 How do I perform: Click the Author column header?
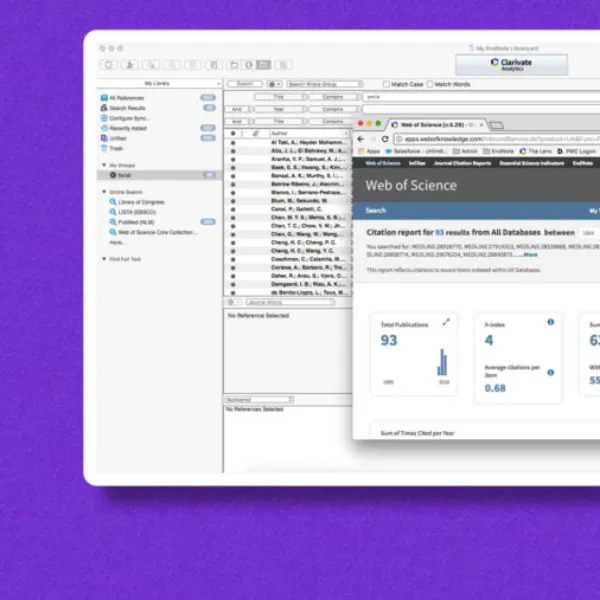[x=309, y=133]
